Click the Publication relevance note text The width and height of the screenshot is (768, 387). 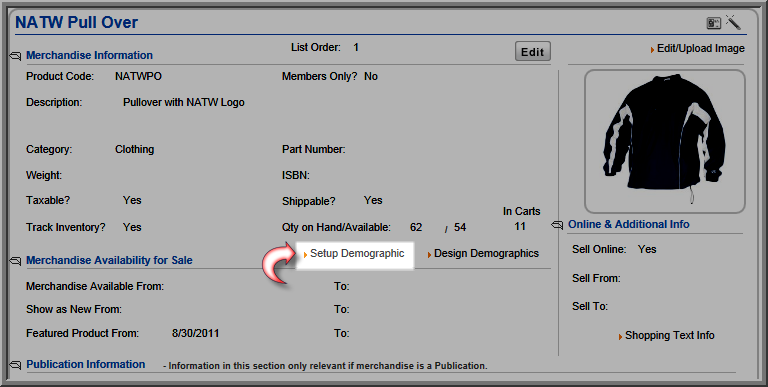(325, 366)
